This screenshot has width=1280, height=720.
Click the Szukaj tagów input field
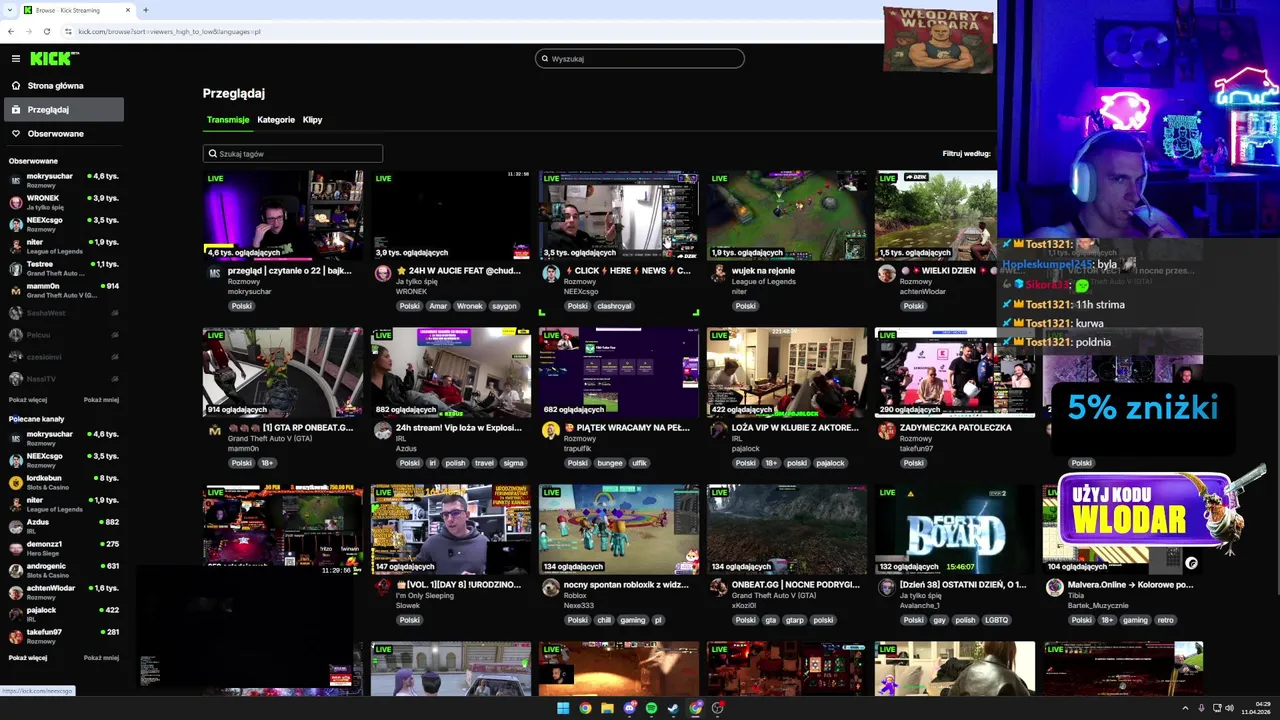click(293, 154)
